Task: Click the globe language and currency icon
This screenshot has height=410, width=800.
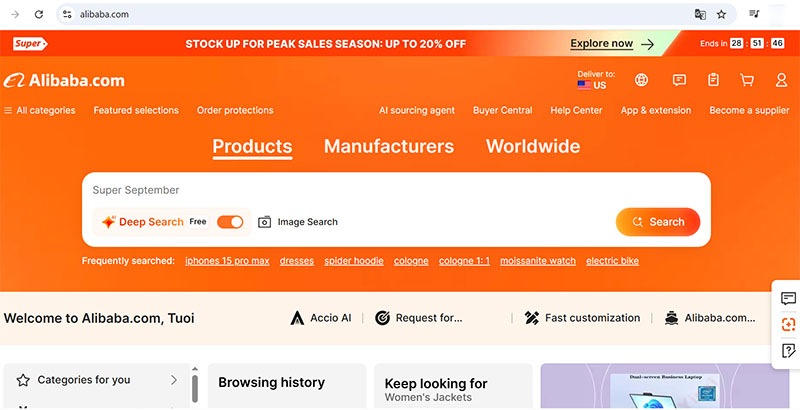Action: (642, 80)
